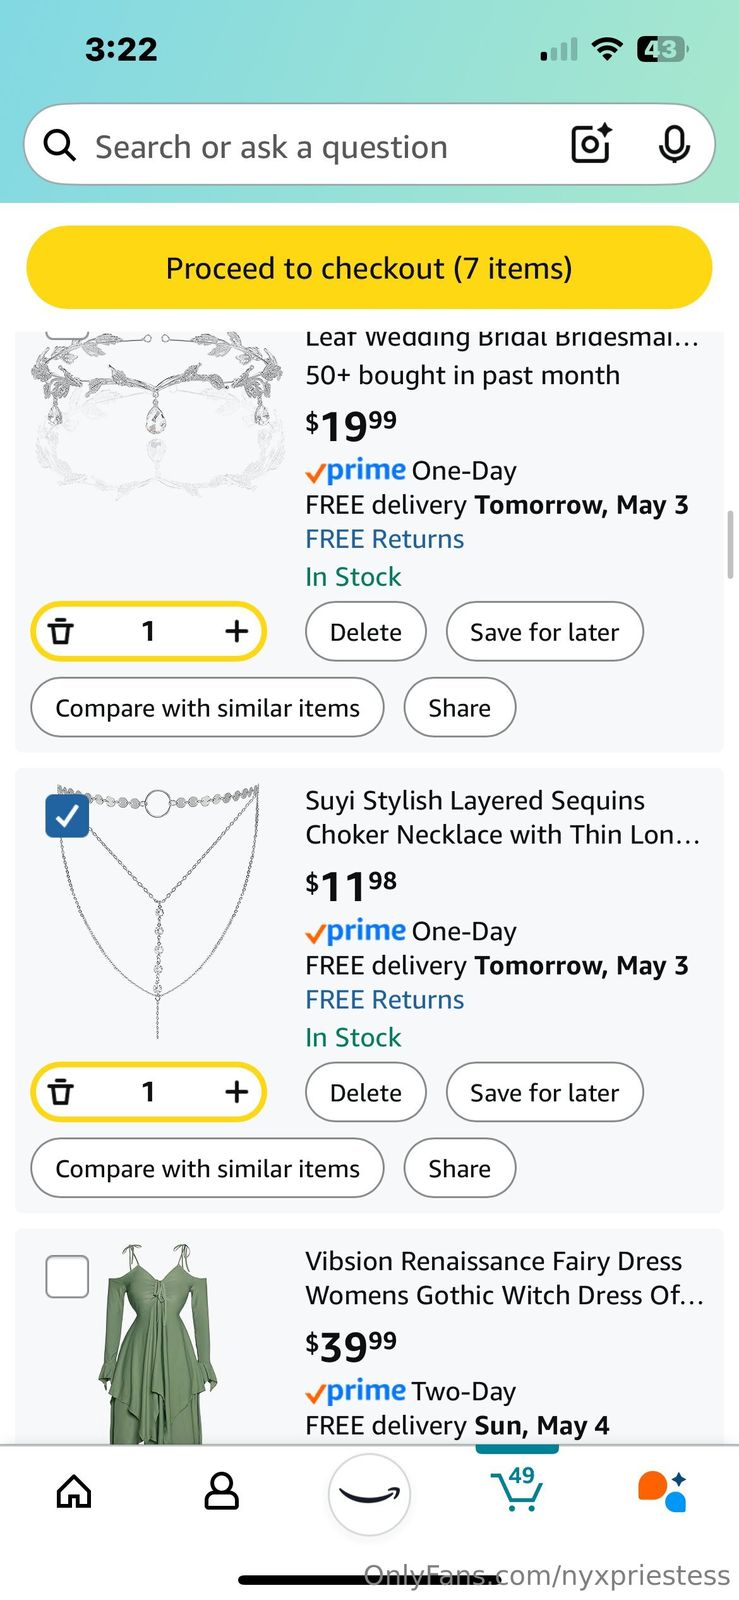
Task: Tap the Amazon smile center button
Action: click(x=369, y=1494)
